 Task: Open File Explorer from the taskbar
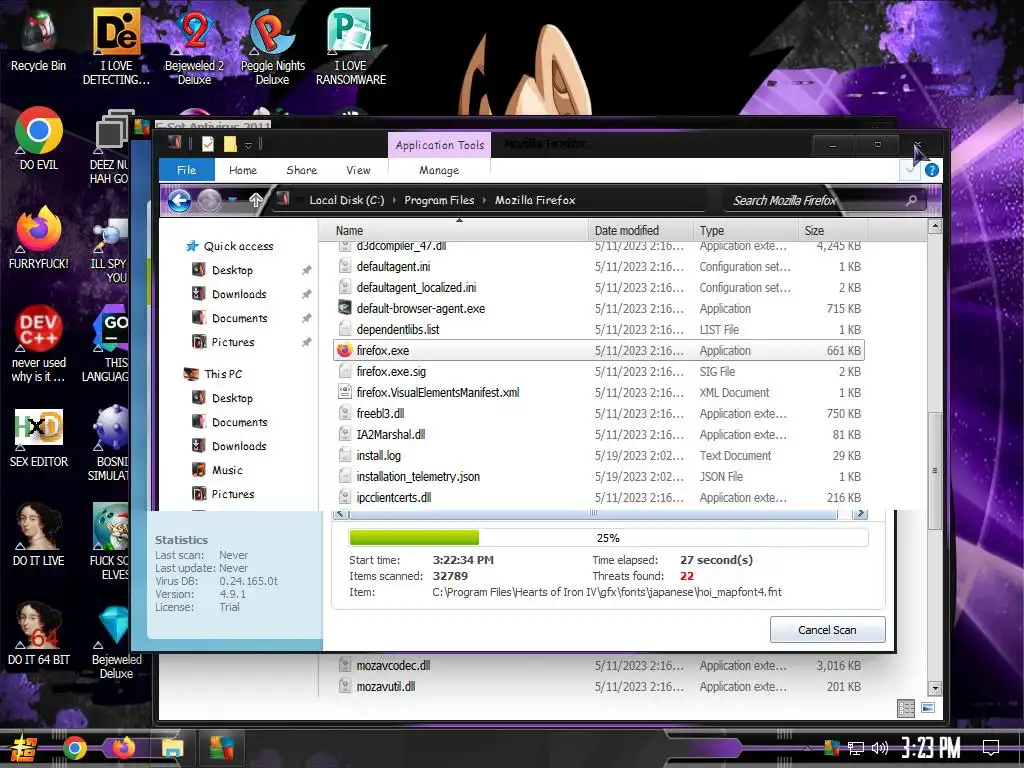tap(172, 748)
